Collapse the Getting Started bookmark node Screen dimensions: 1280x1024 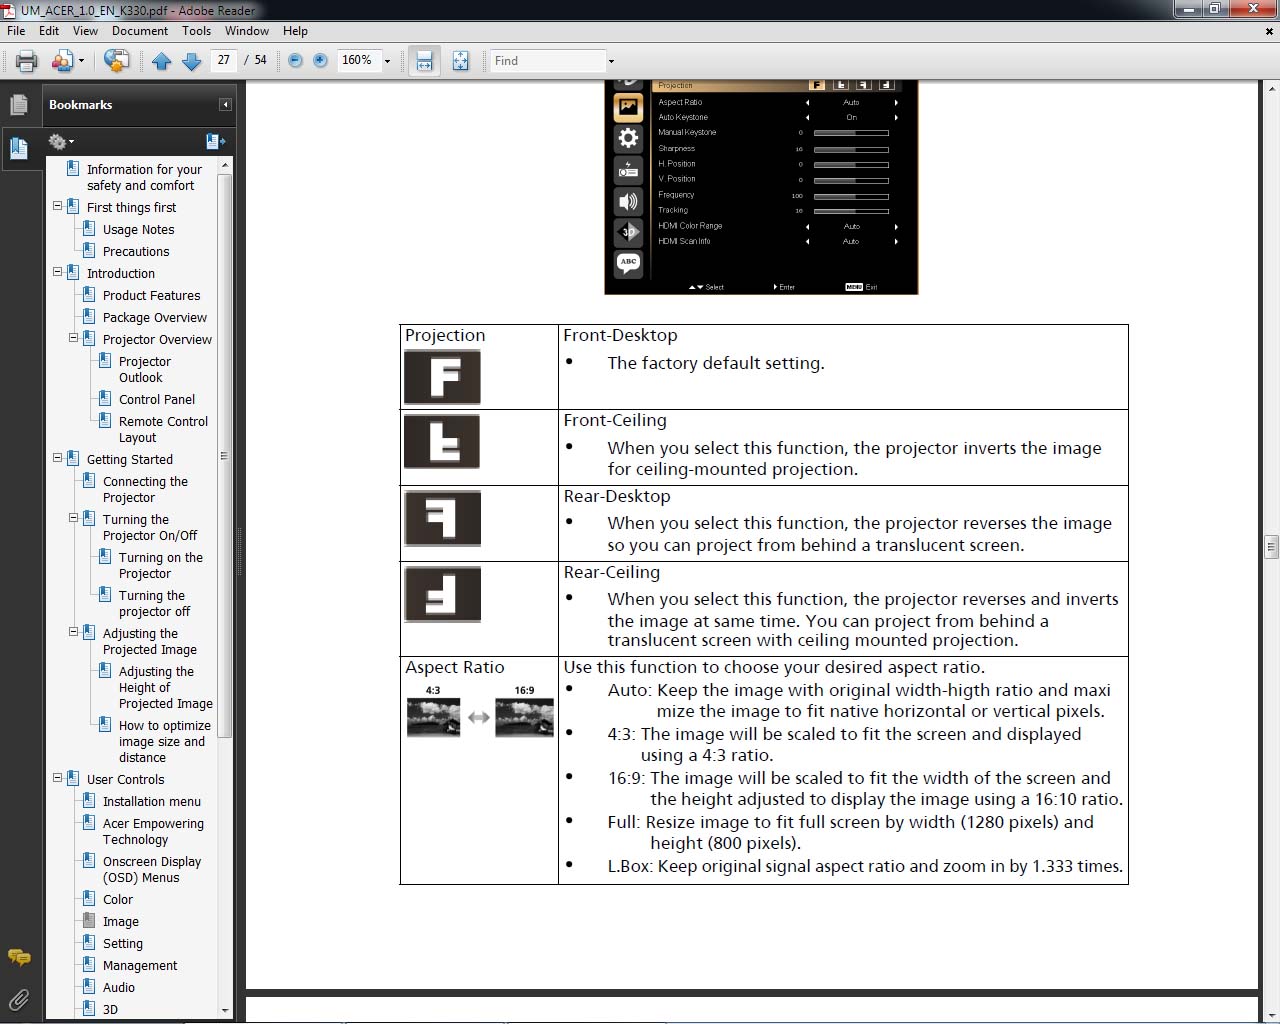[x=57, y=459]
